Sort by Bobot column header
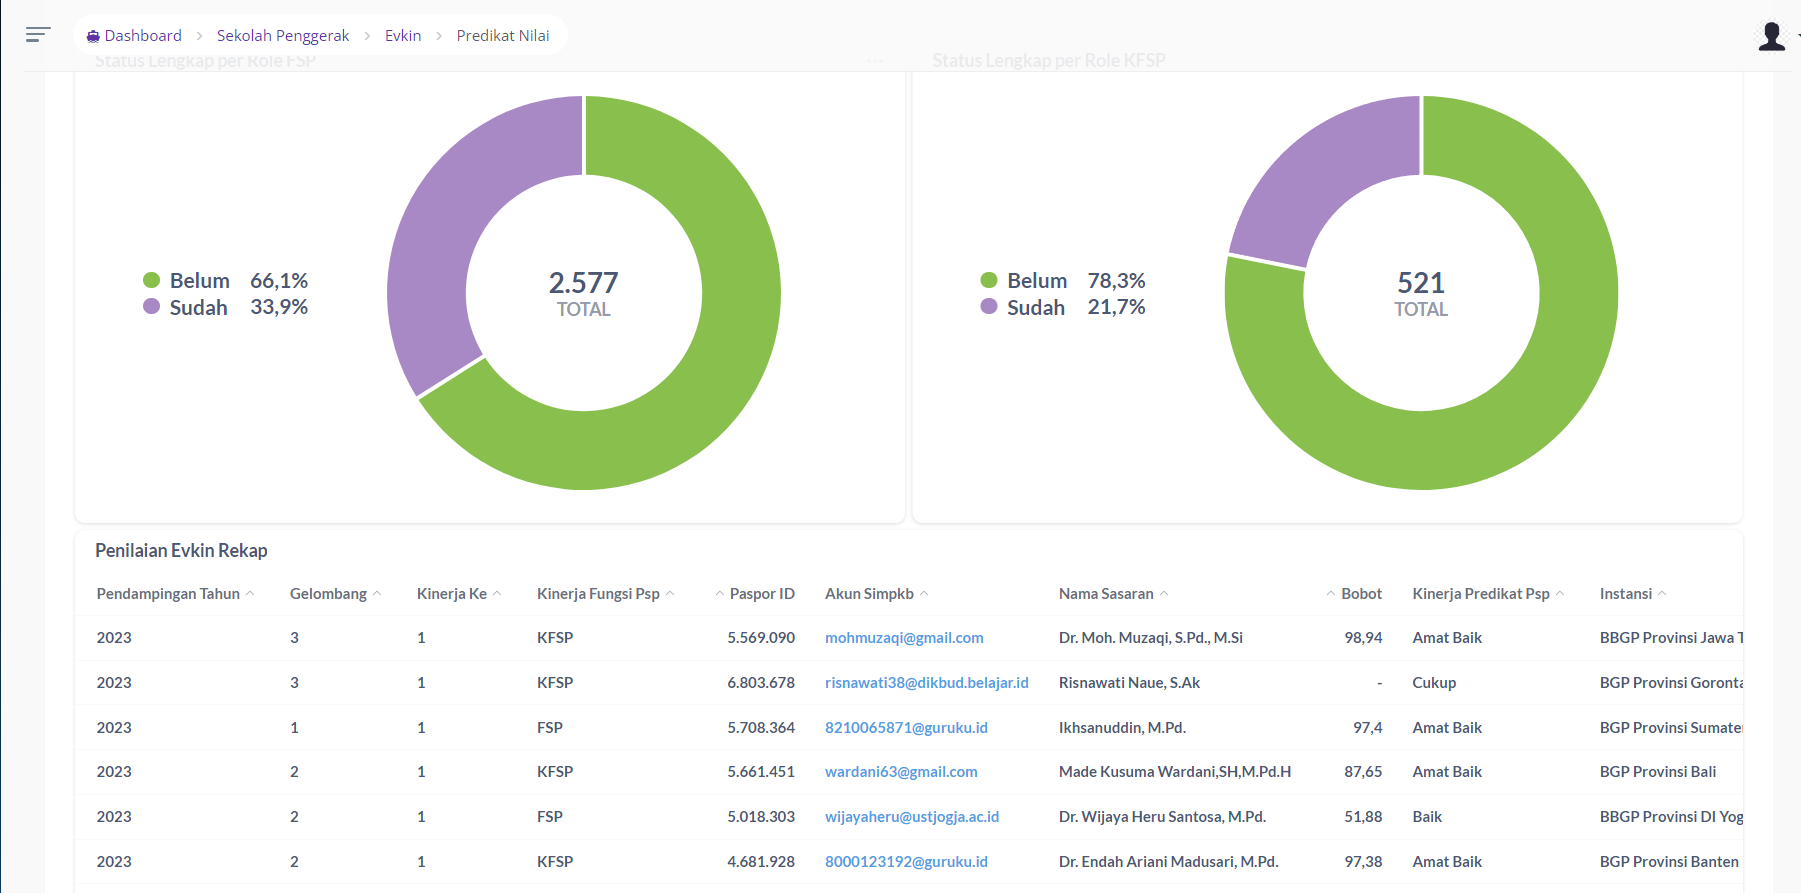The image size is (1801, 893). click(1354, 594)
